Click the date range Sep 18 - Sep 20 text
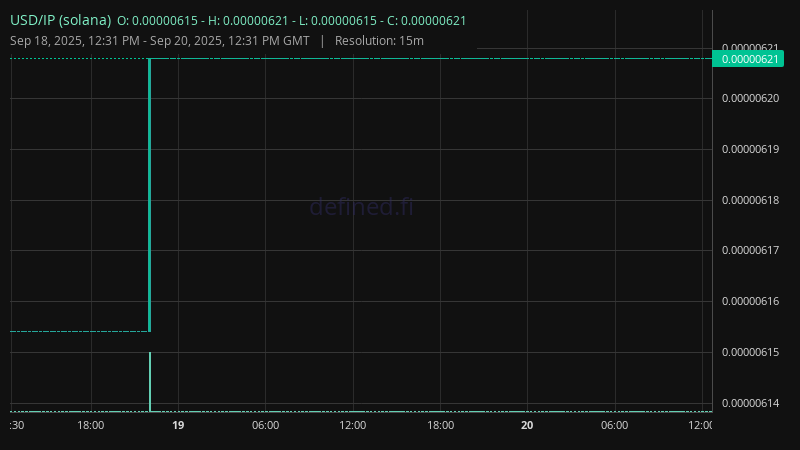 click(160, 41)
